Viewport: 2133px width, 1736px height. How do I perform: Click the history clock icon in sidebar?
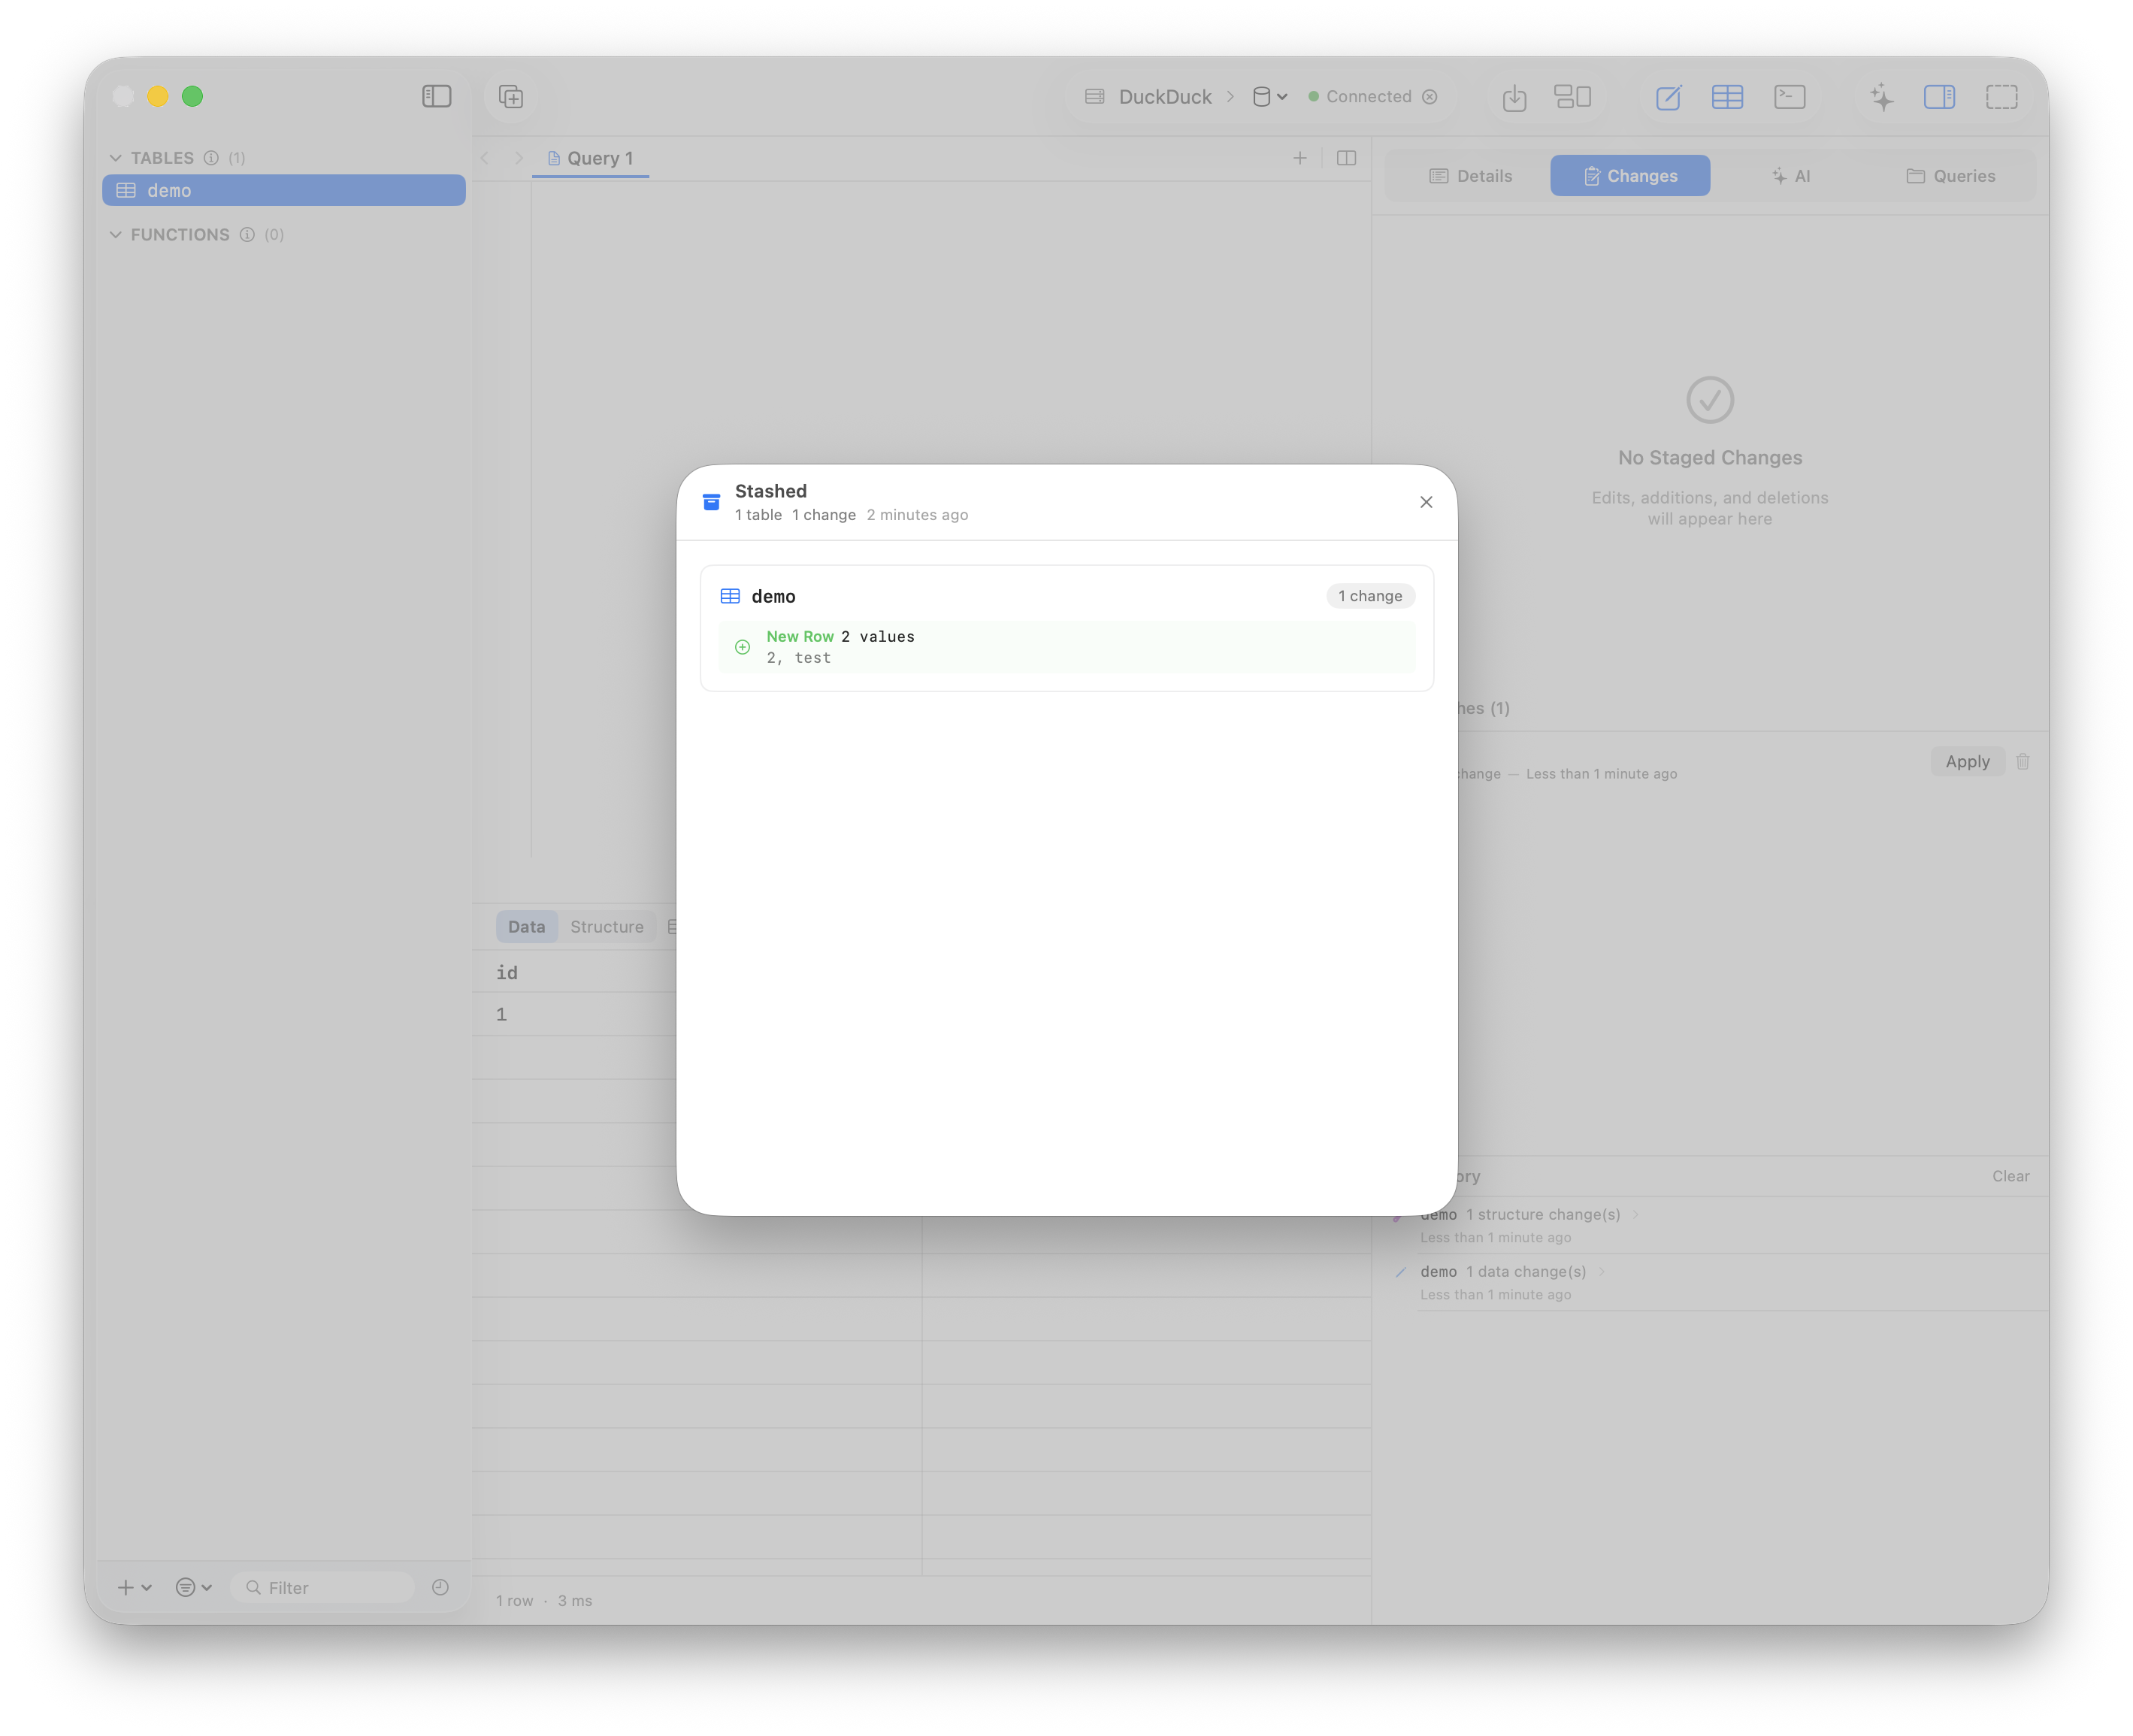coord(440,1588)
